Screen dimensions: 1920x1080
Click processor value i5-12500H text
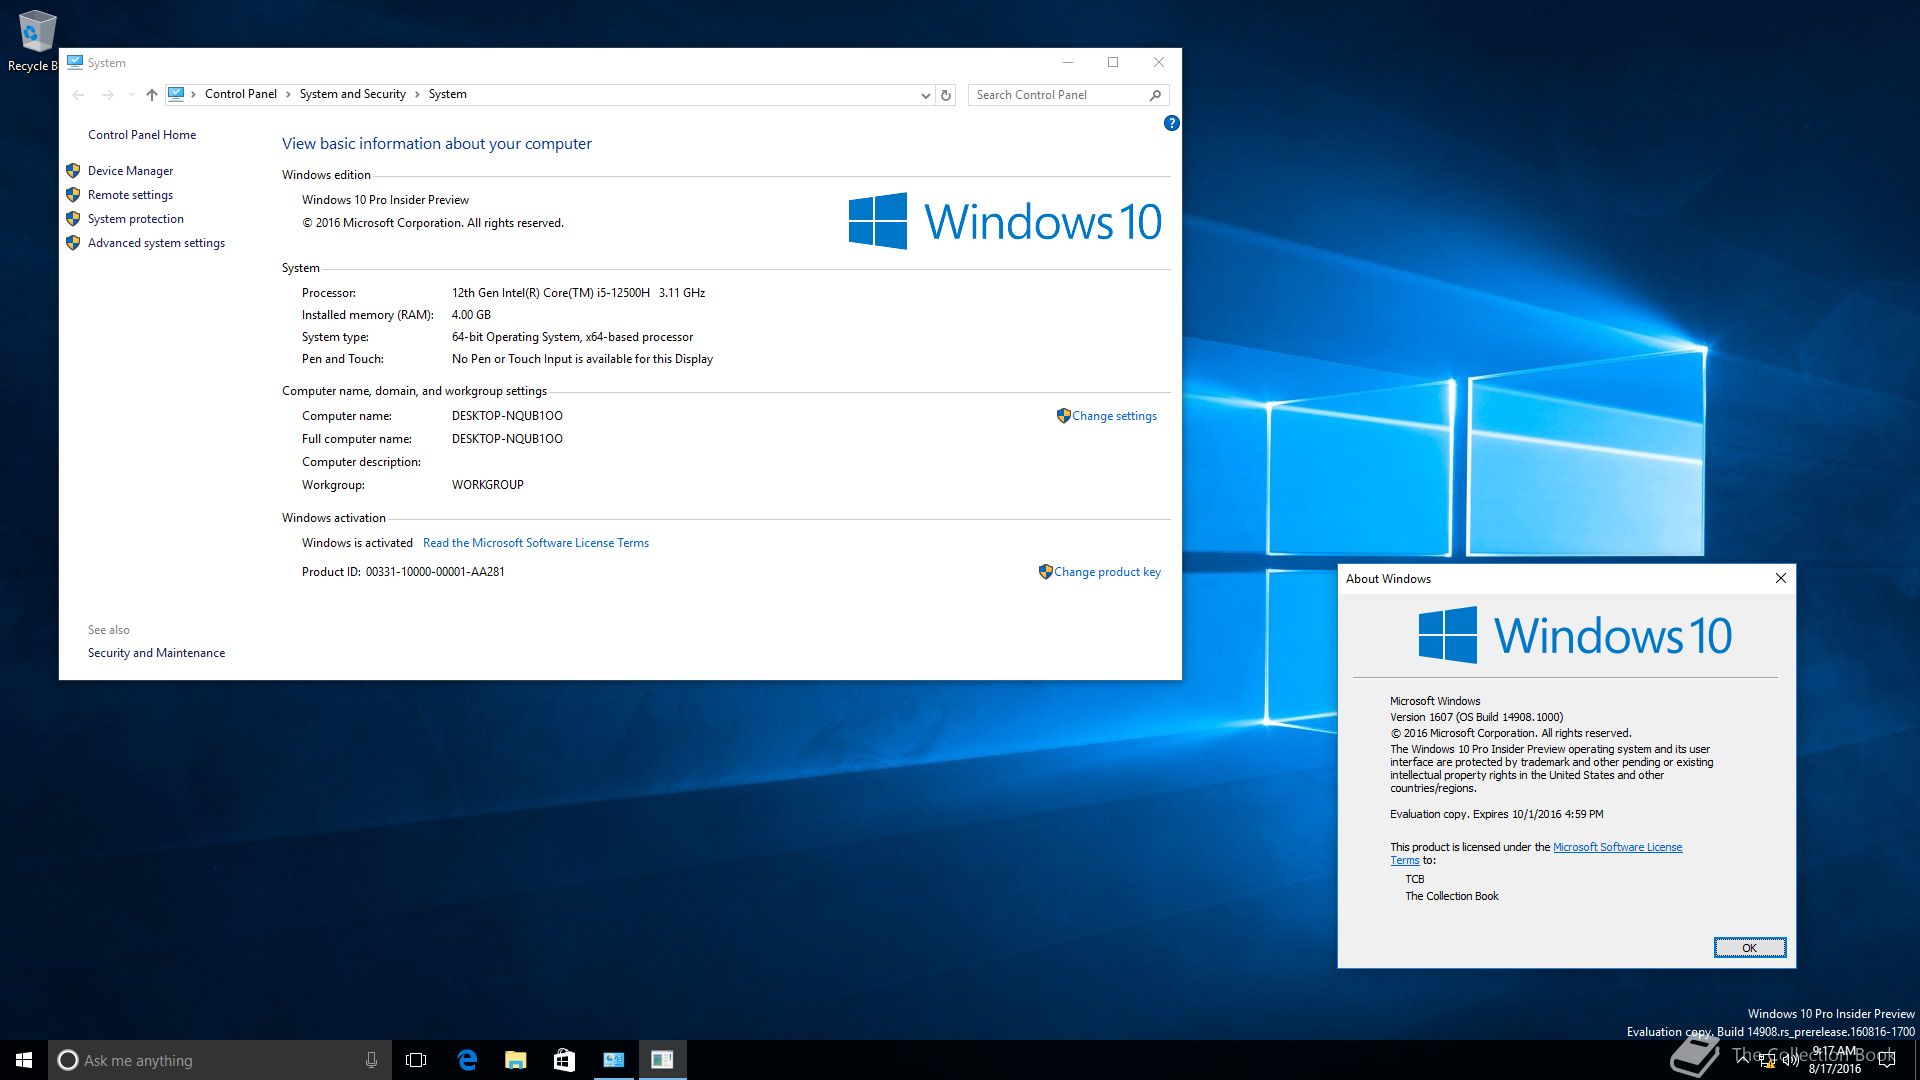click(x=578, y=293)
